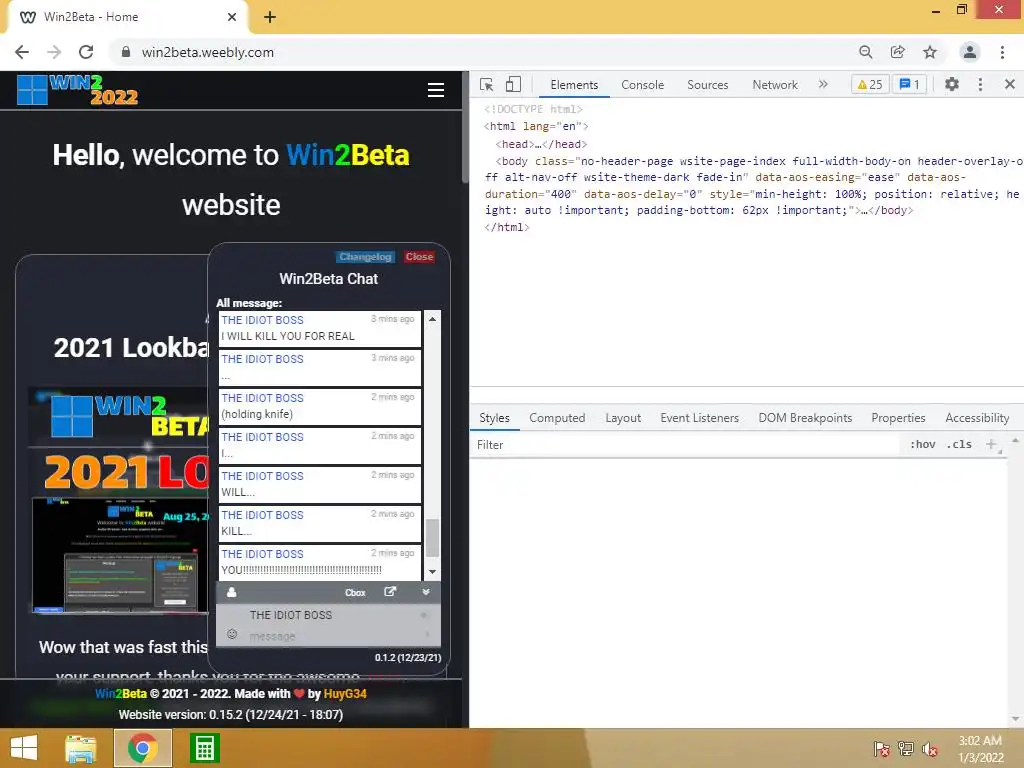Switch to the Network tab
Screen dimensions: 1024x768
[x=775, y=85]
